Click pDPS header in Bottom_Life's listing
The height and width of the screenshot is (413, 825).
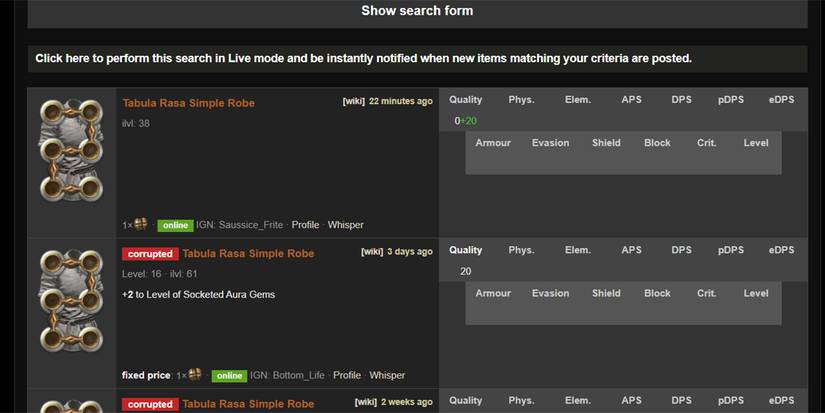coord(731,250)
